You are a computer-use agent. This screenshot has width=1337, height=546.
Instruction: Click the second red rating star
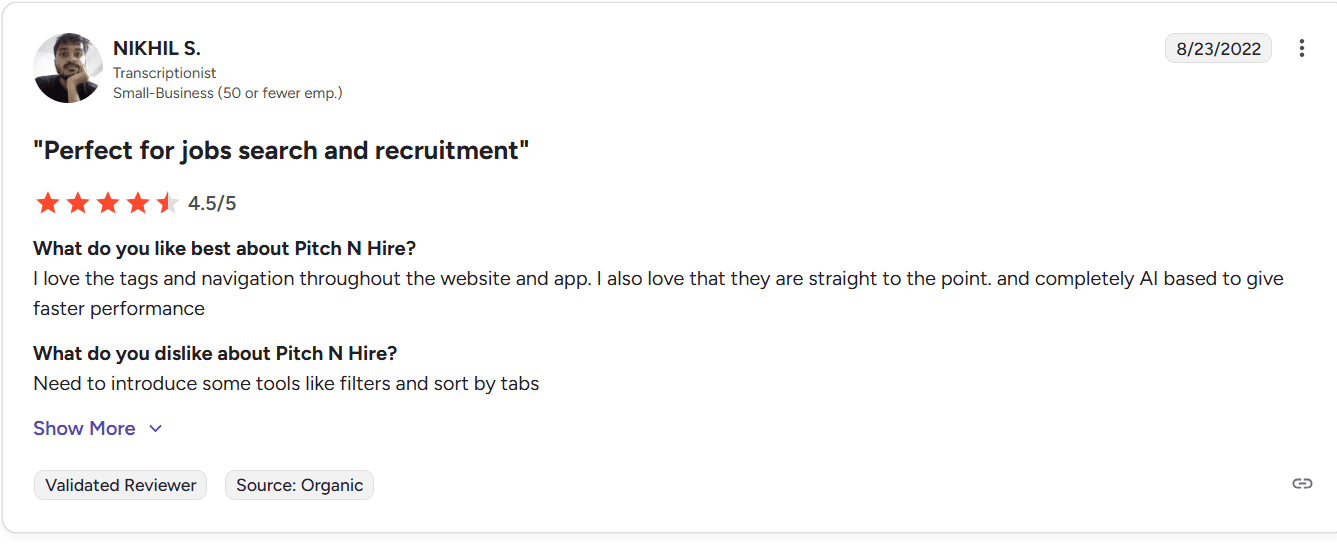pyautogui.click(x=77, y=203)
